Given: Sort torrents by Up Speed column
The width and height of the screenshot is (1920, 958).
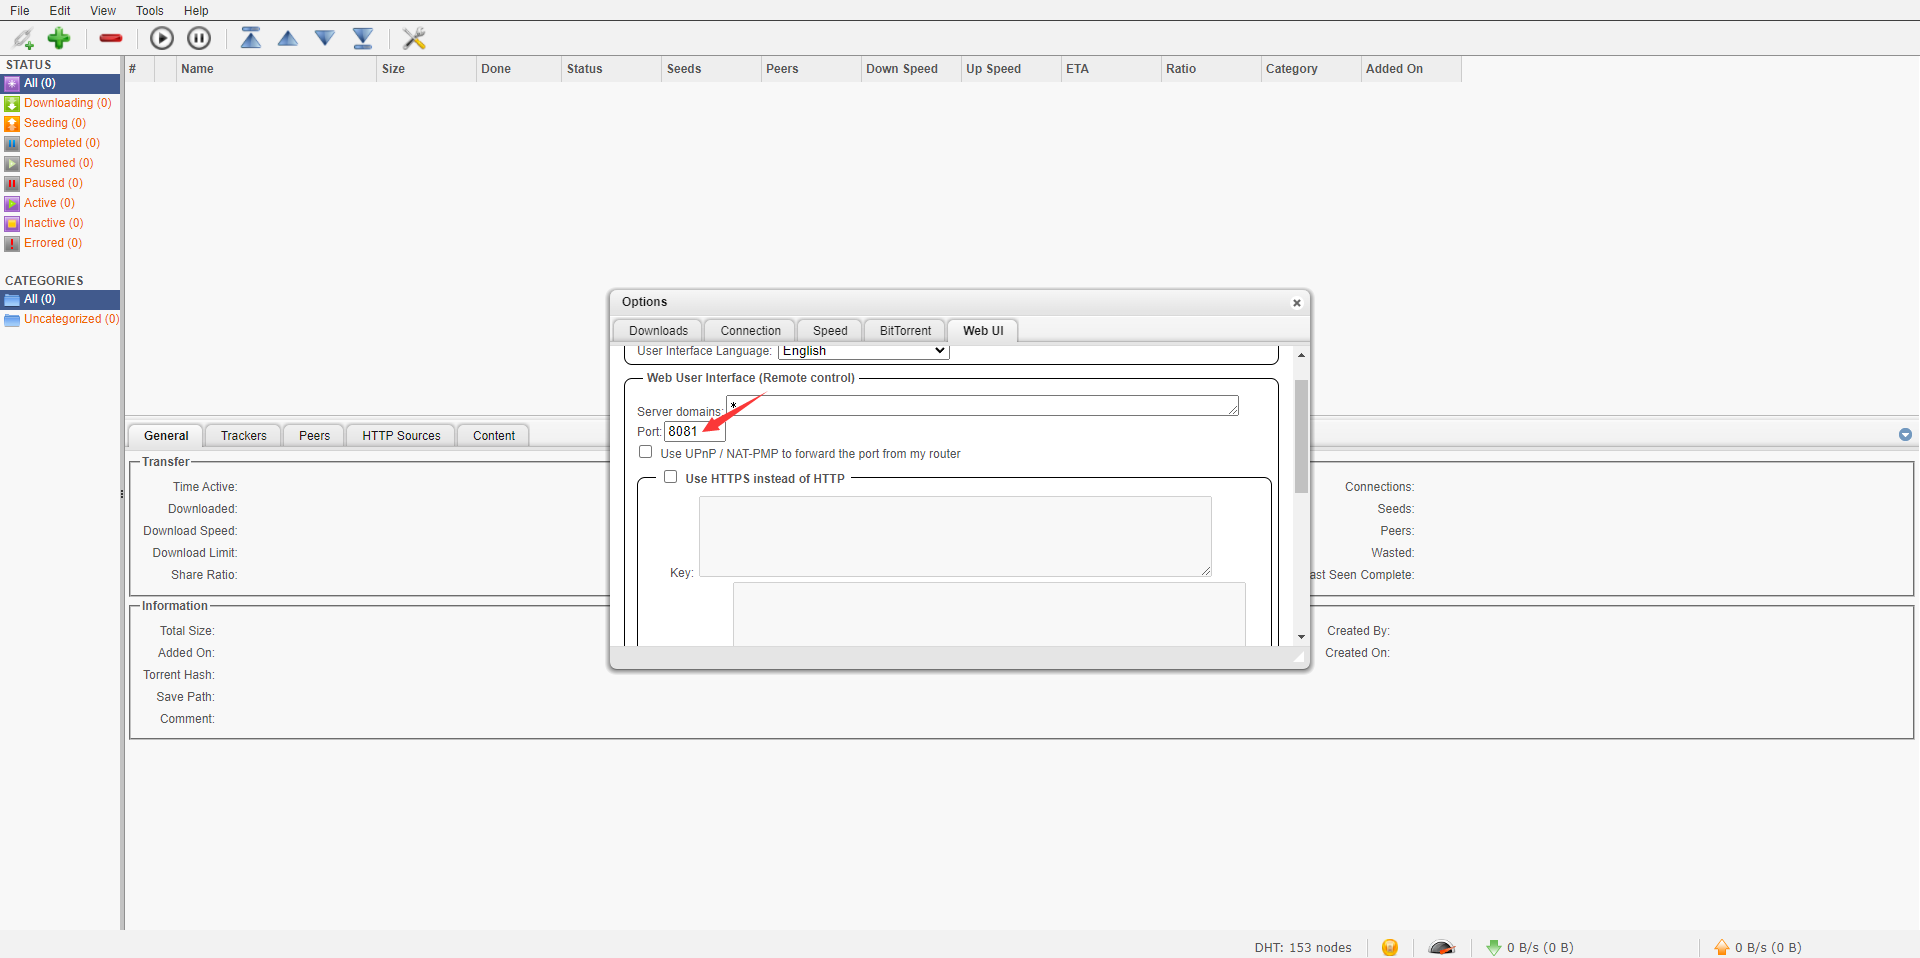Looking at the screenshot, I should pos(1011,69).
